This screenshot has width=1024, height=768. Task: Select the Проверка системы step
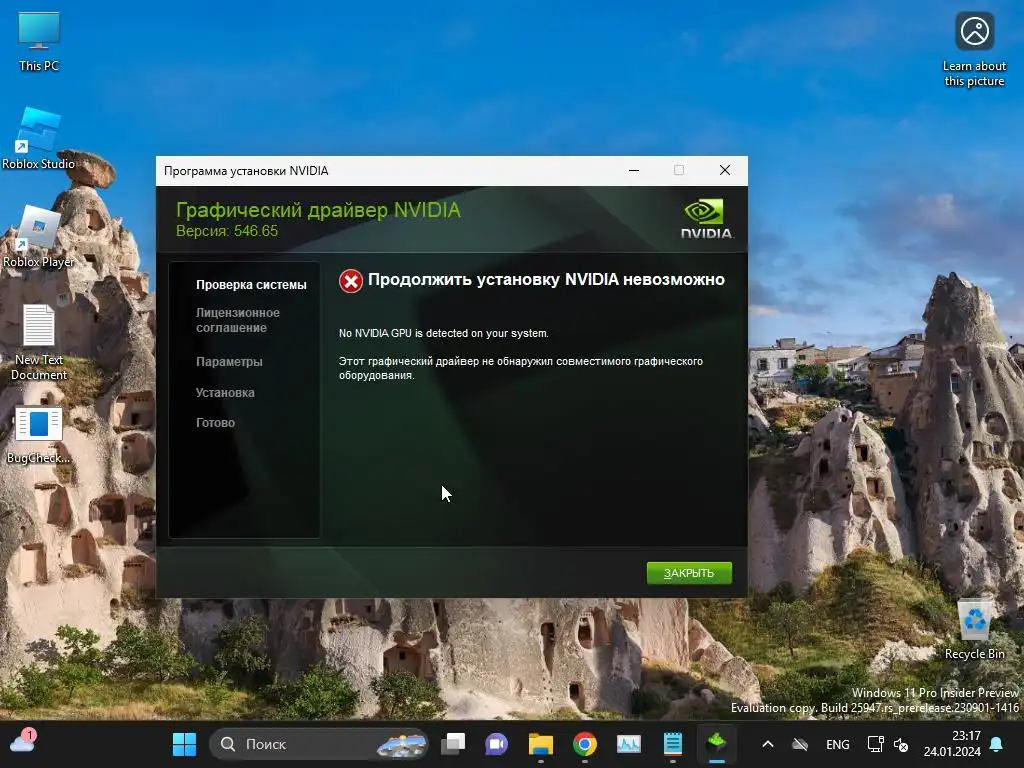251,285
